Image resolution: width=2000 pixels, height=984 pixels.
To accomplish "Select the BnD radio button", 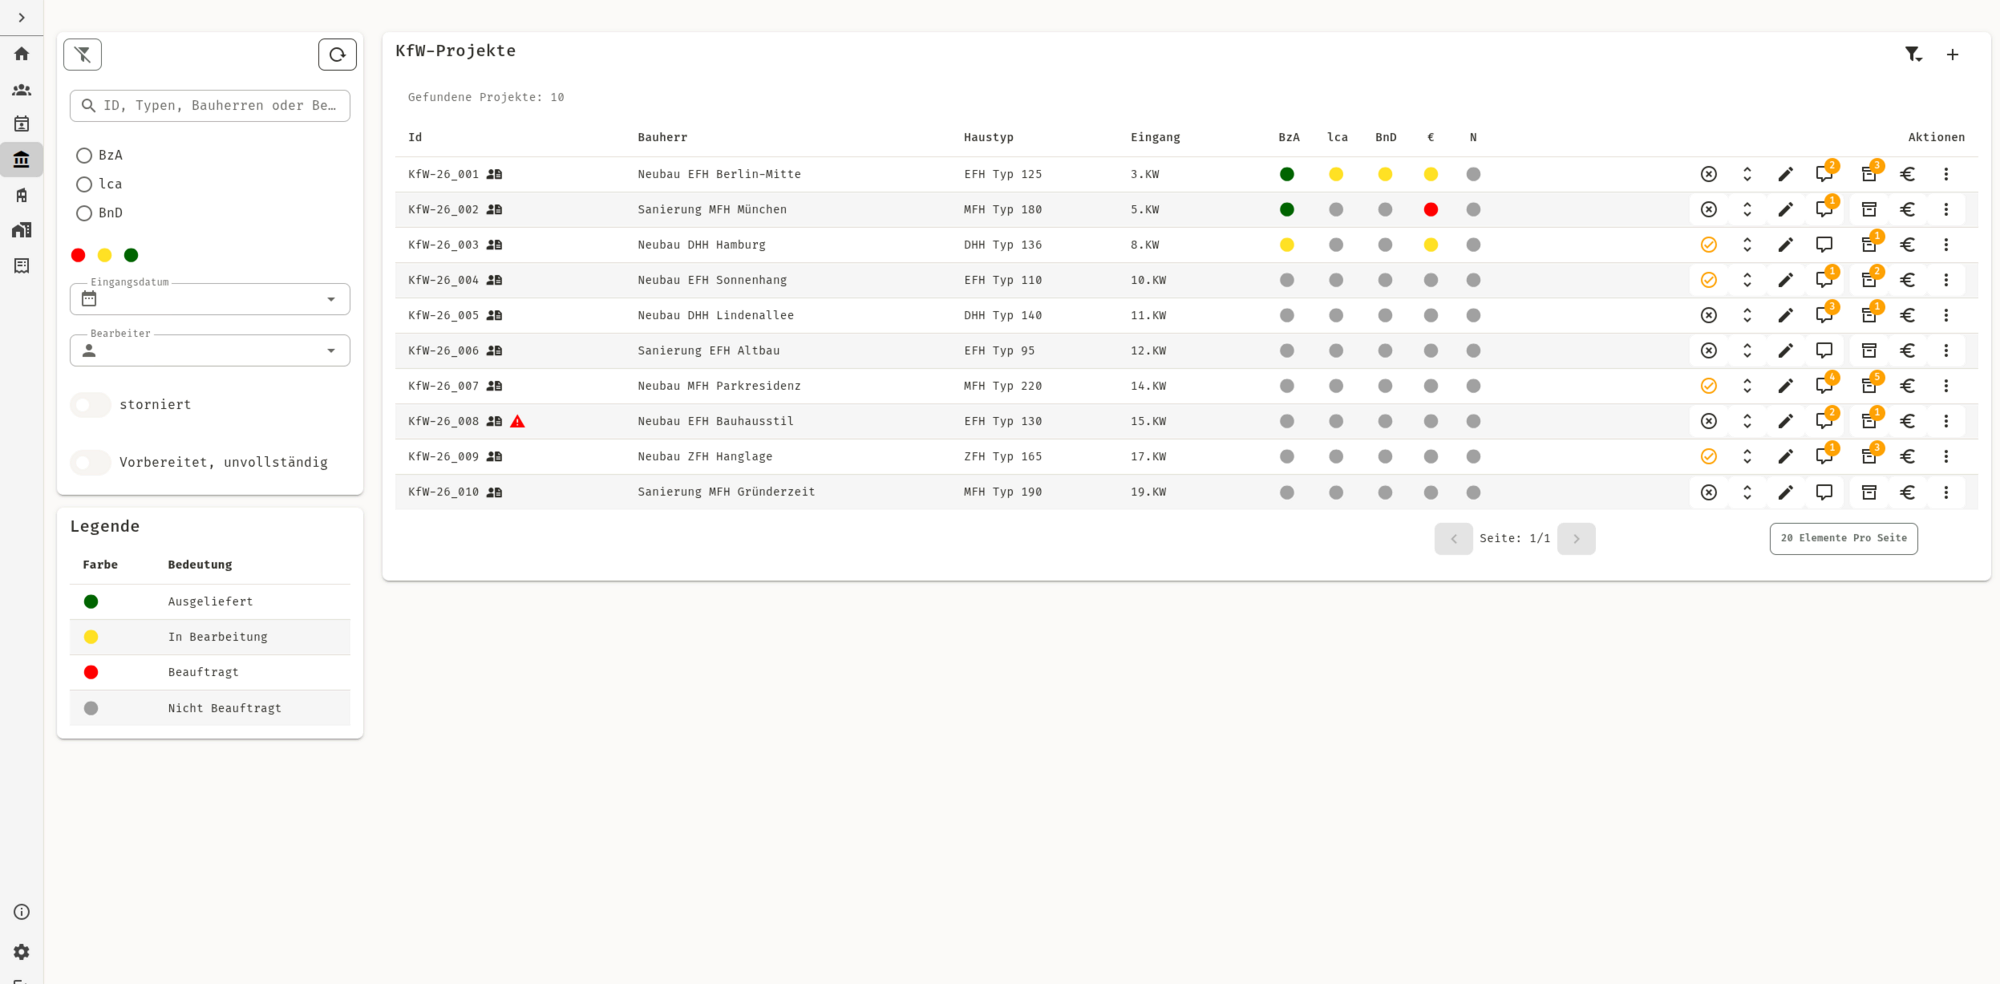I will [x=84, y=214].
